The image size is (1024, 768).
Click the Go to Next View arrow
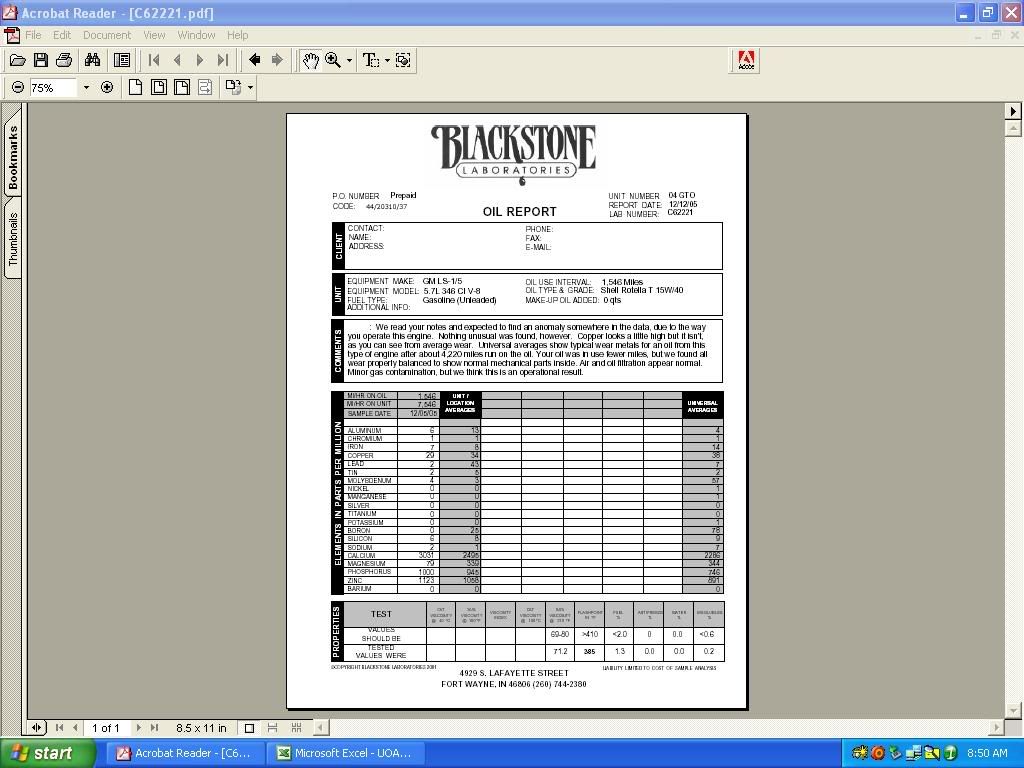point(278,61)
